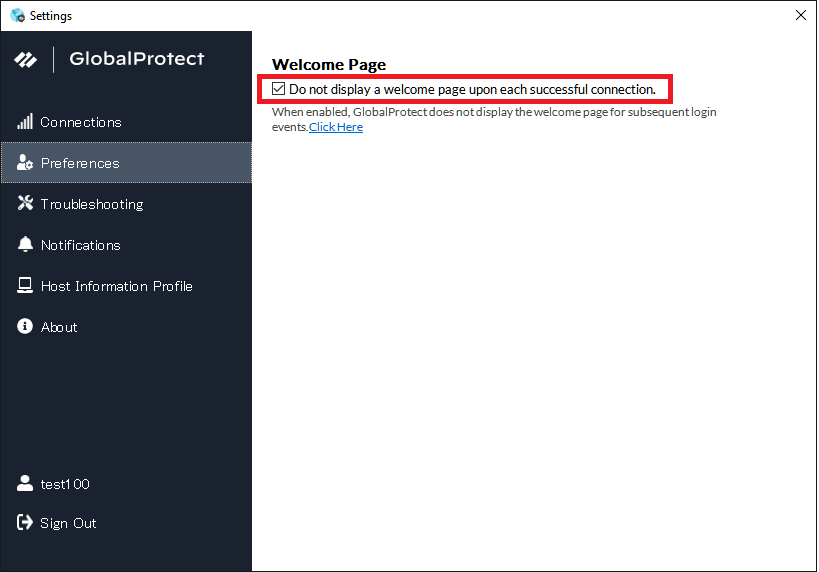This screenshot has width=819, height=572.
Task: Click the Host Information Profile laptop icon
Action: click(x=25, y=285)
